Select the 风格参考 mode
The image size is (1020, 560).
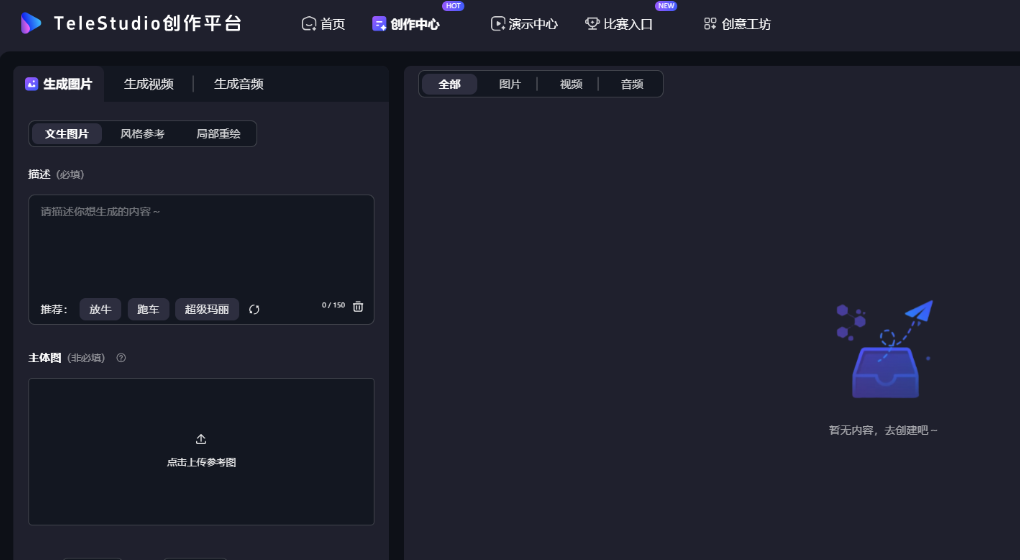point(142,134)
